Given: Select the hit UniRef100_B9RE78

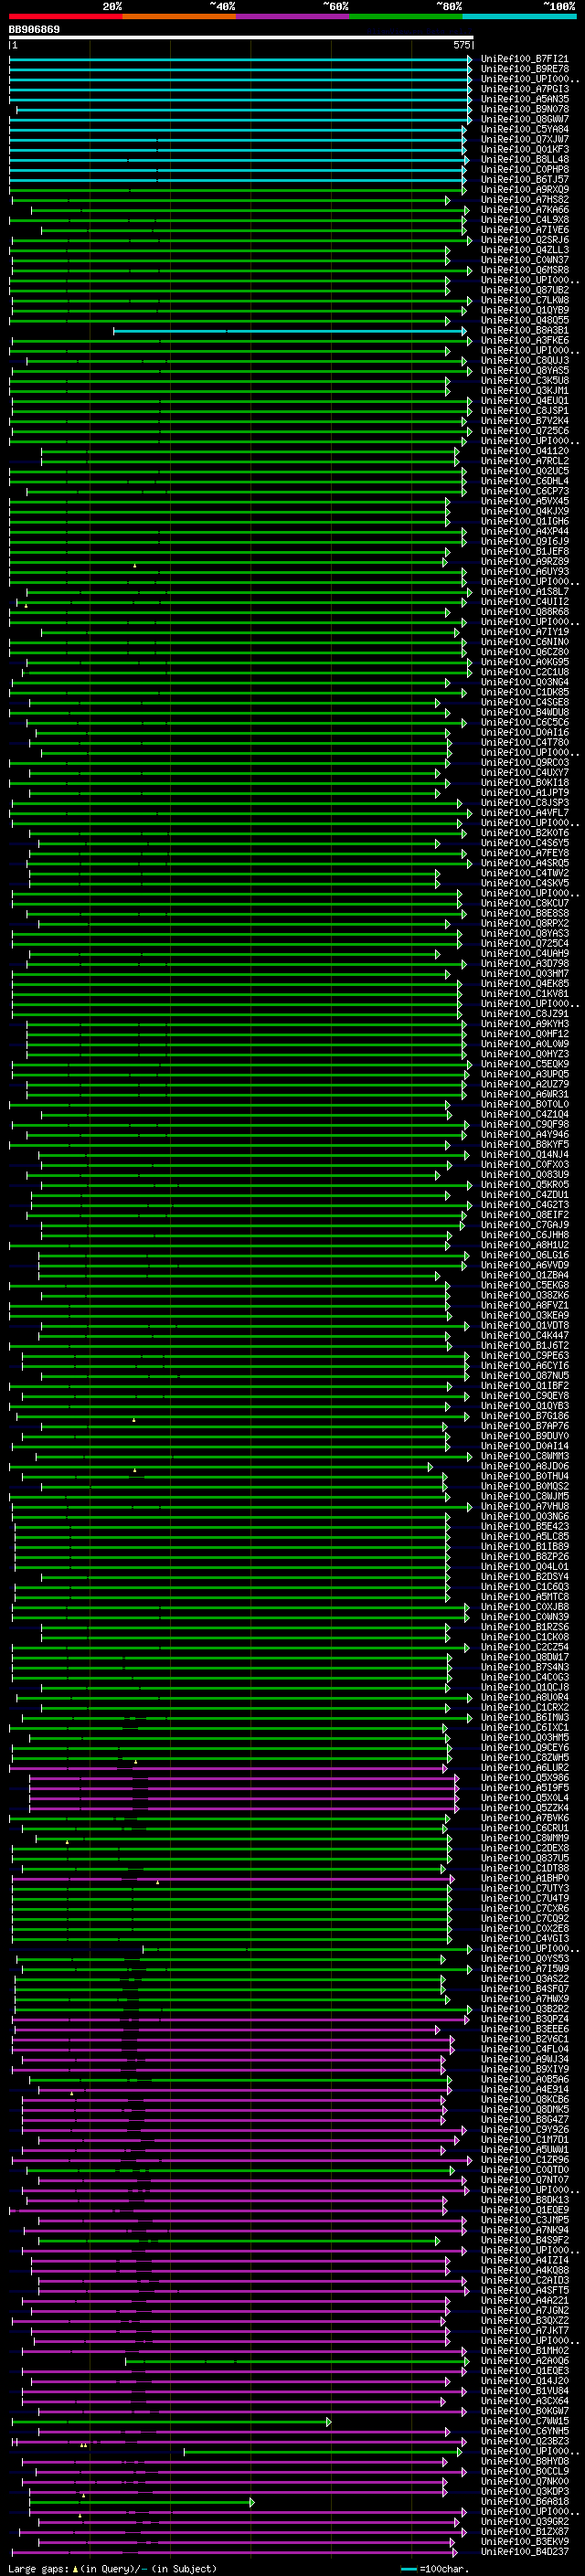Looking at the screenshot, I should tap(525, 69).
